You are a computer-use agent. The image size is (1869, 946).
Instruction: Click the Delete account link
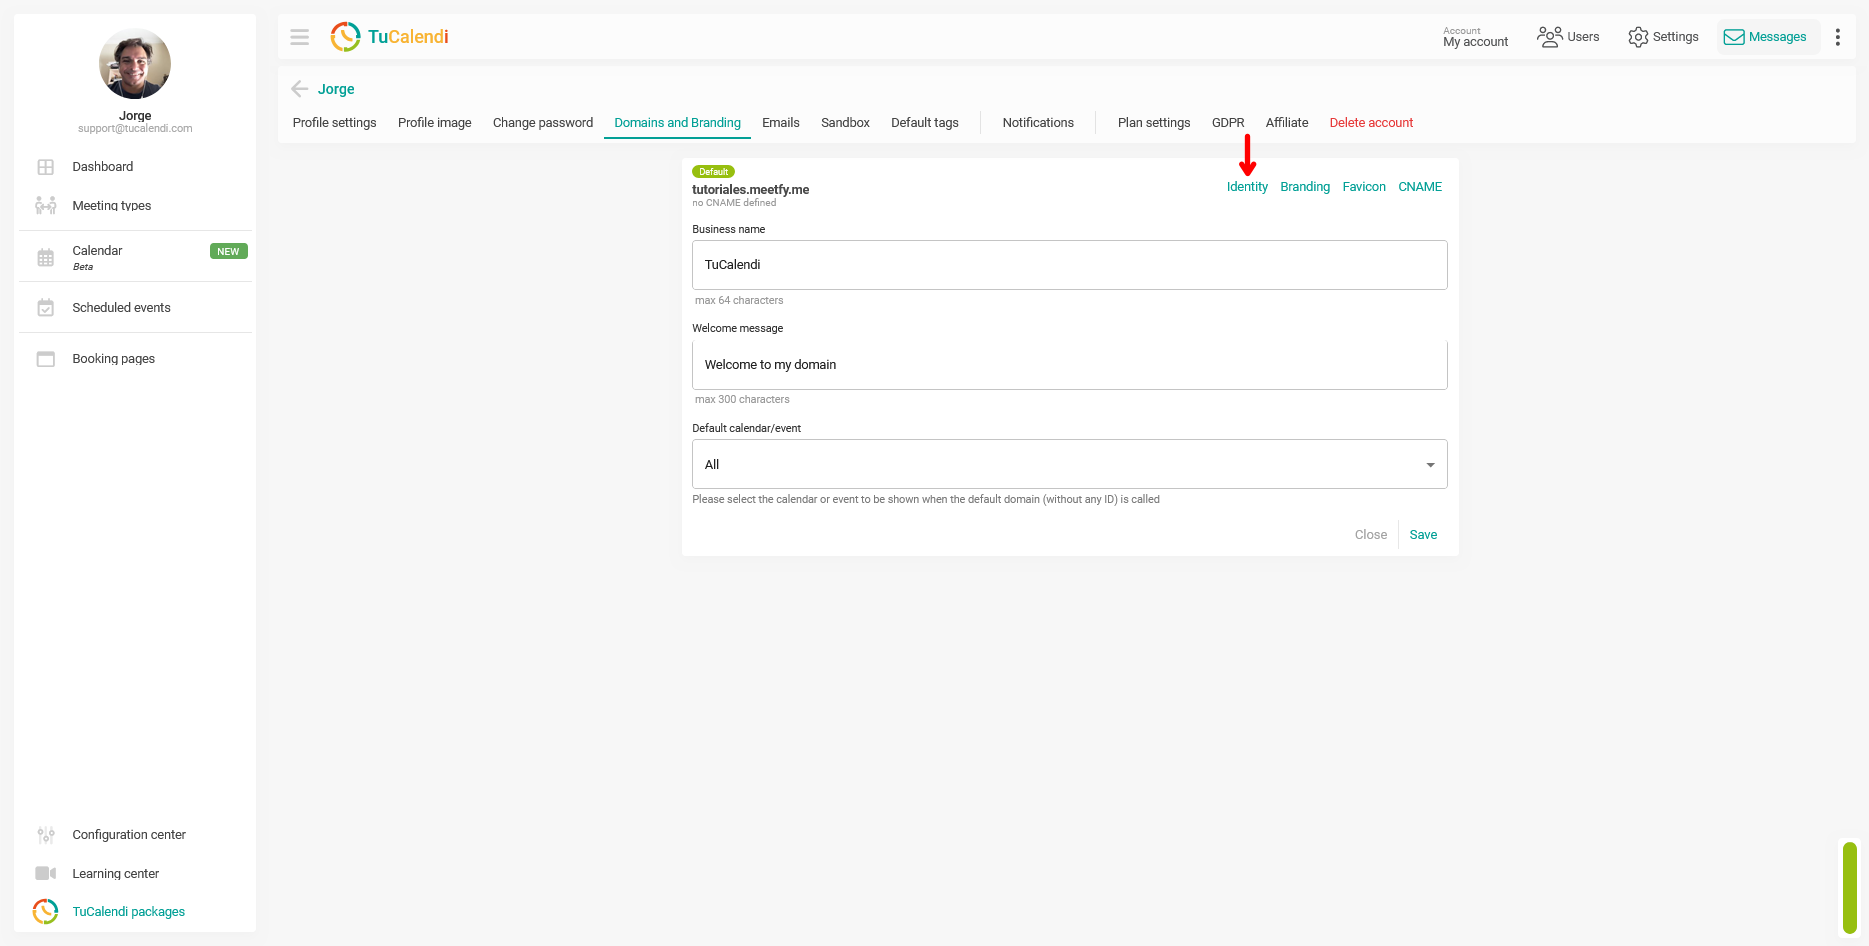coord(1371,123)
